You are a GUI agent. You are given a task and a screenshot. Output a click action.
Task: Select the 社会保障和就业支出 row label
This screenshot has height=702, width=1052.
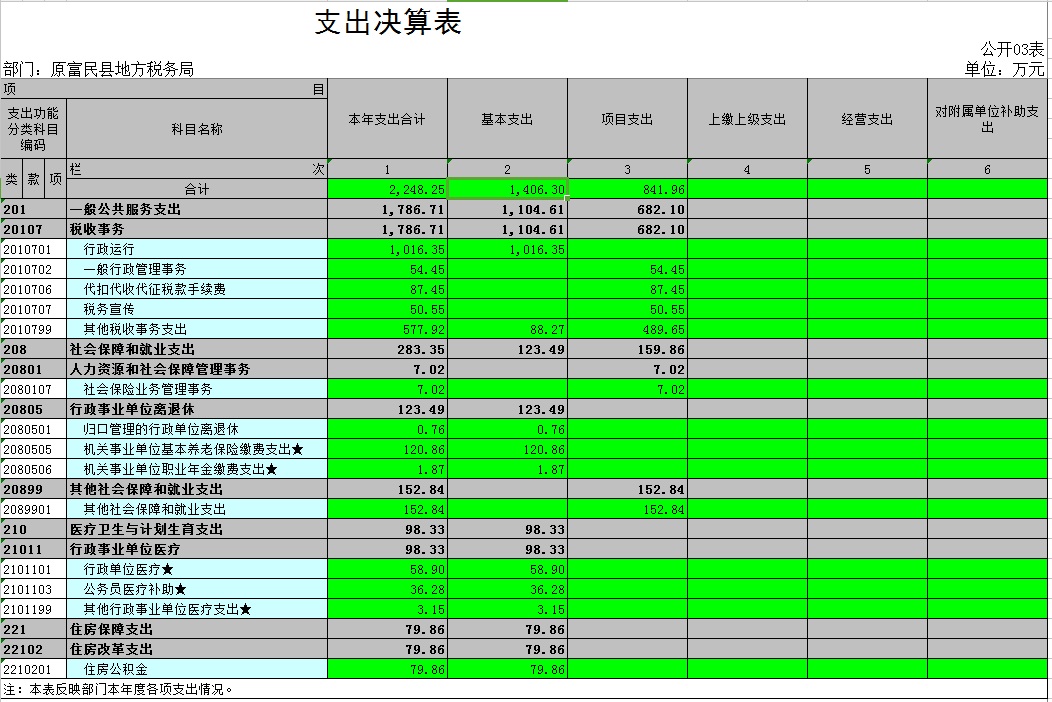point(197,350)
